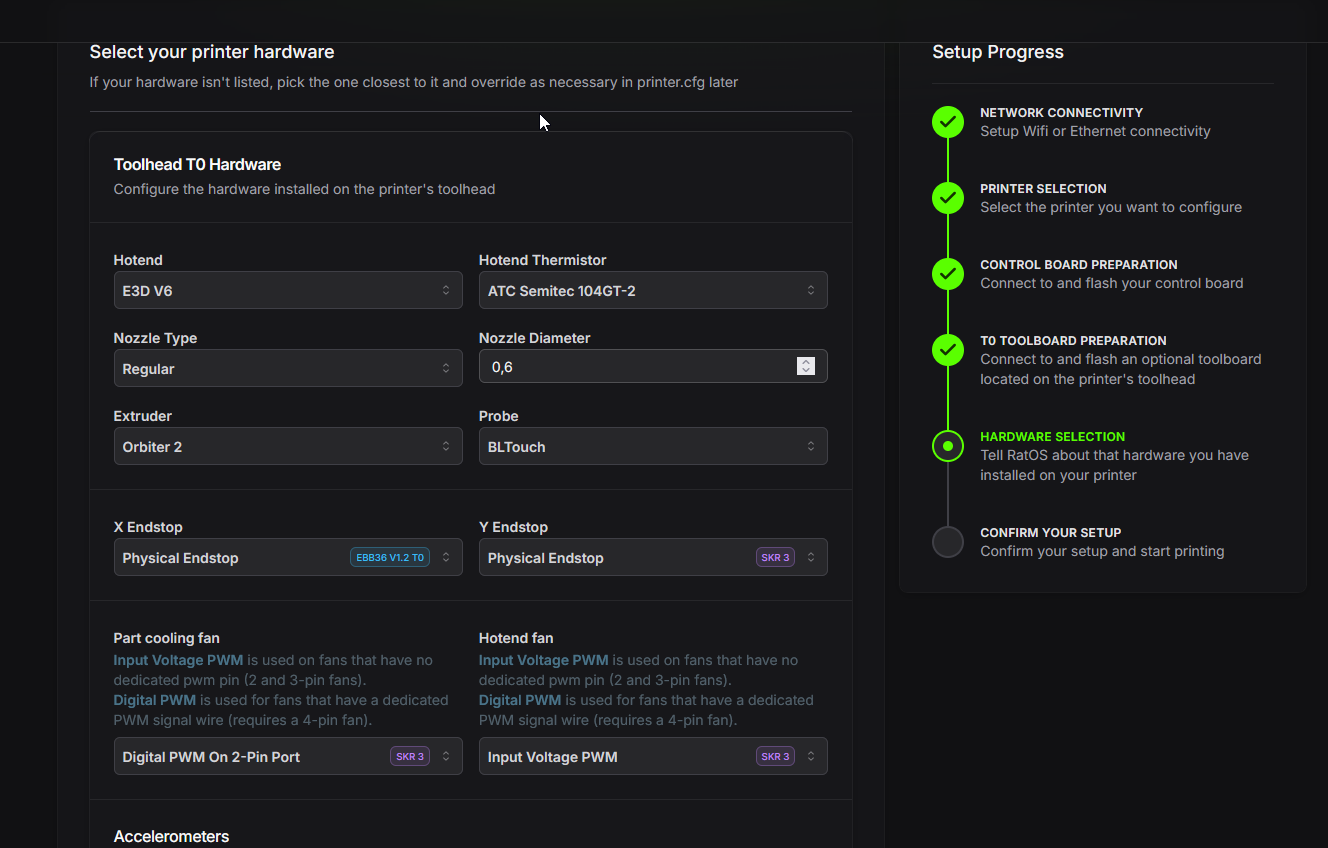The image size is (1328, 848).
Task: Click EBB36 V1.2 T0 badge
Action: 390,558
